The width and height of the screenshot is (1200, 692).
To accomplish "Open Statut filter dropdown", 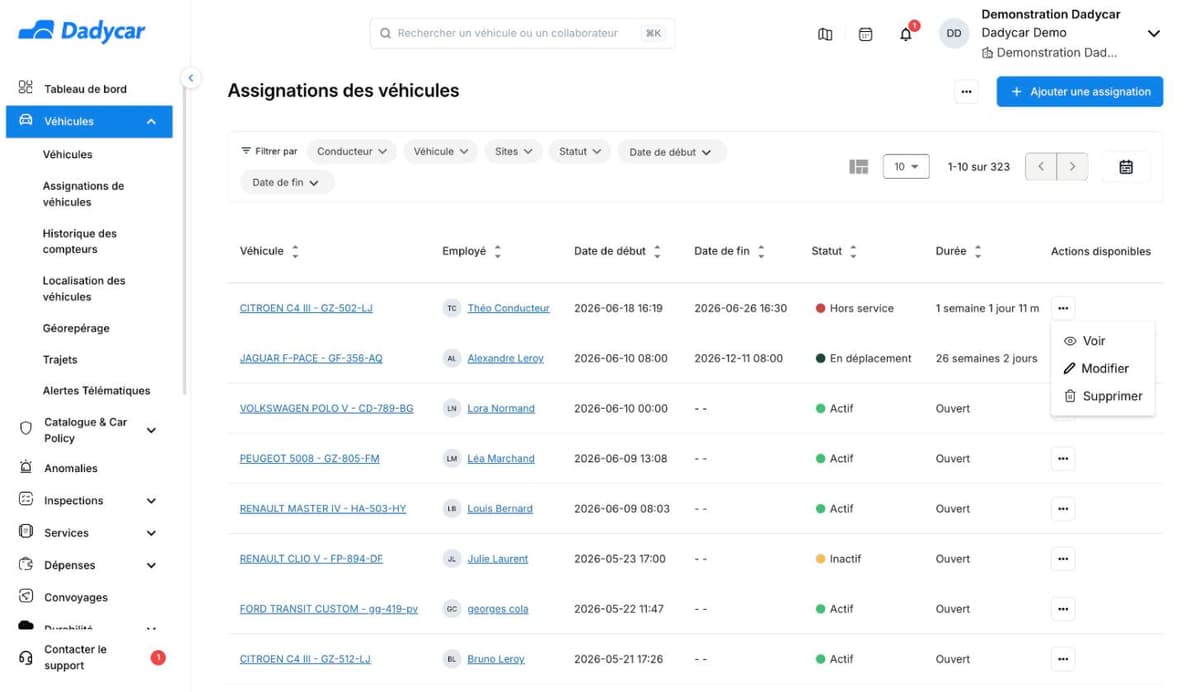I will 580,151.
